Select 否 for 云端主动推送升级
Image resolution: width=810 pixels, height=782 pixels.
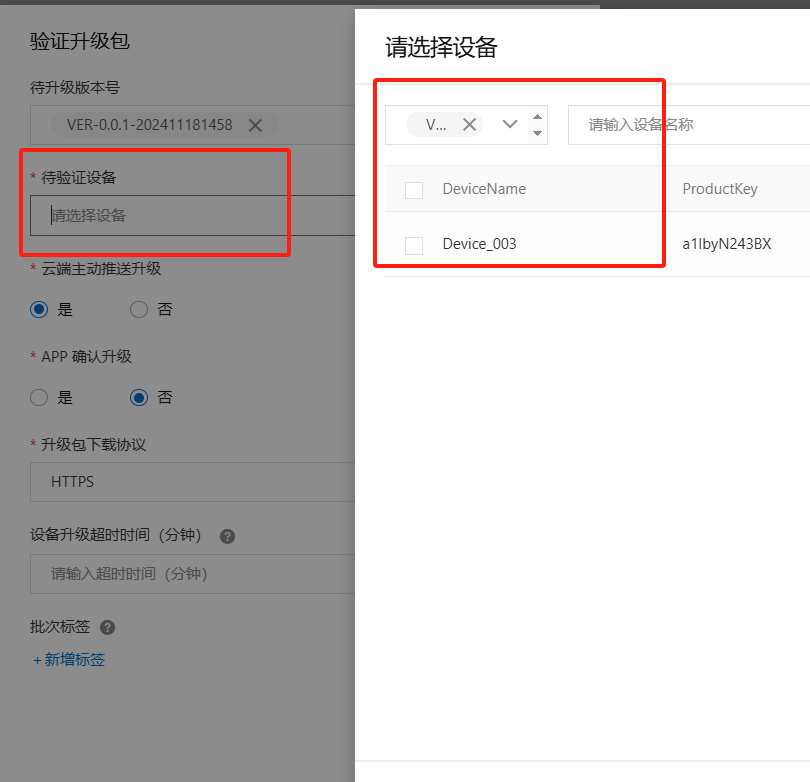coord(138,309)
